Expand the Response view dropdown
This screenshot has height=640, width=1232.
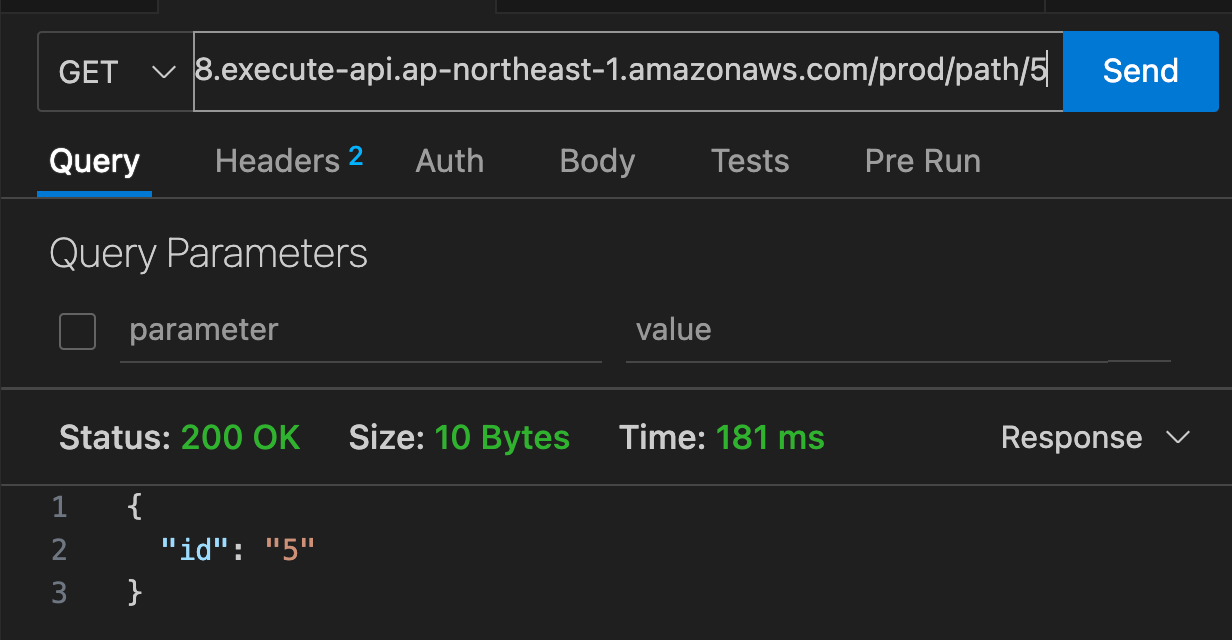(x=1095, y=437)
